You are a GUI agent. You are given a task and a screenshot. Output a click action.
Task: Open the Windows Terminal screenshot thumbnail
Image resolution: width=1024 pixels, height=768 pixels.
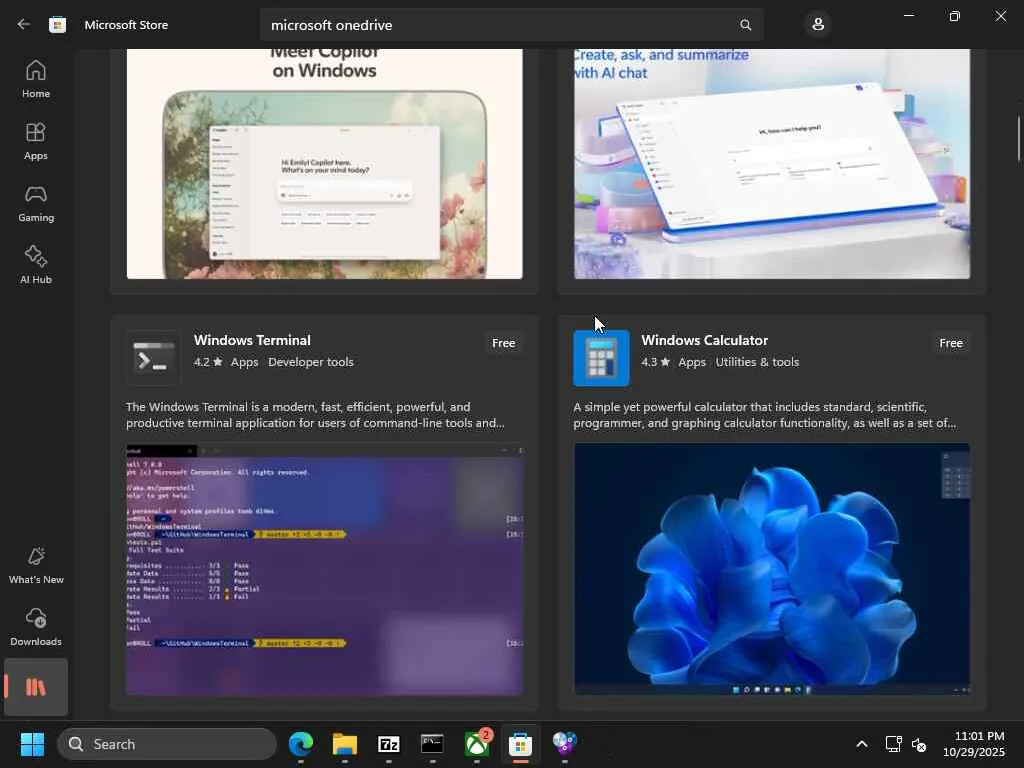pyautogui.click(x=325, y=569)
